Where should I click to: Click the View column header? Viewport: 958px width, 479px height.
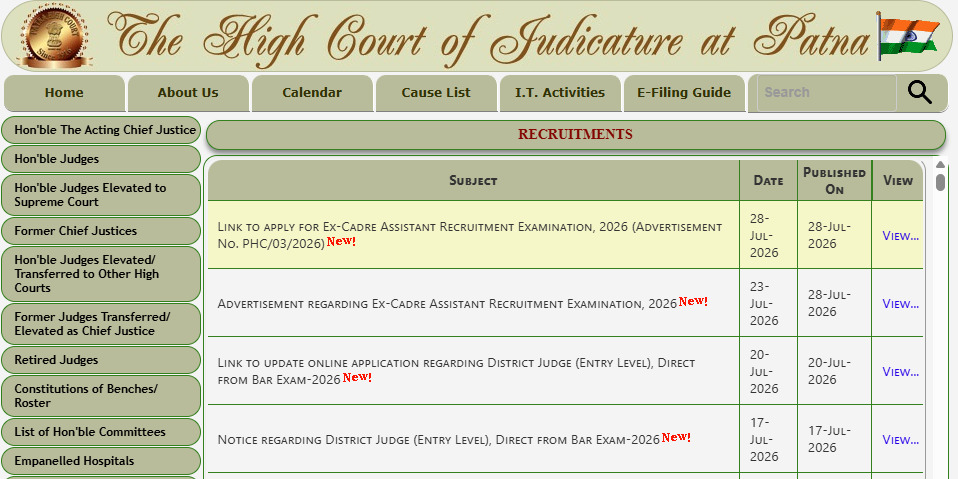[898, 180]
